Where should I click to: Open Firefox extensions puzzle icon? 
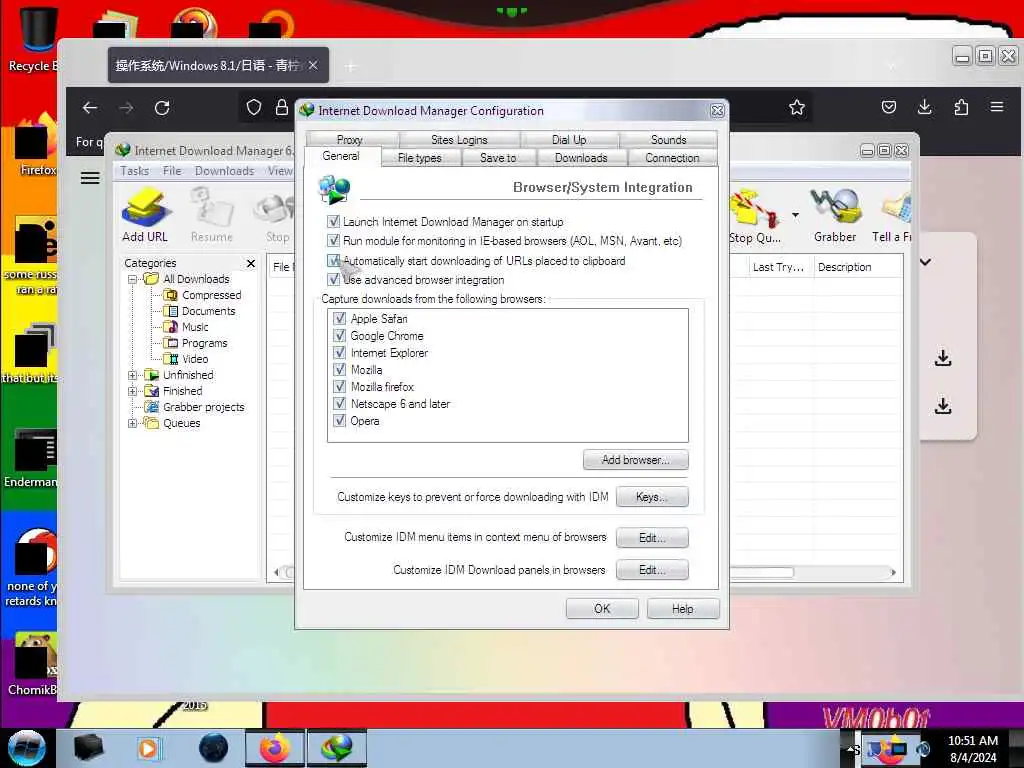[x=961, y=107]
